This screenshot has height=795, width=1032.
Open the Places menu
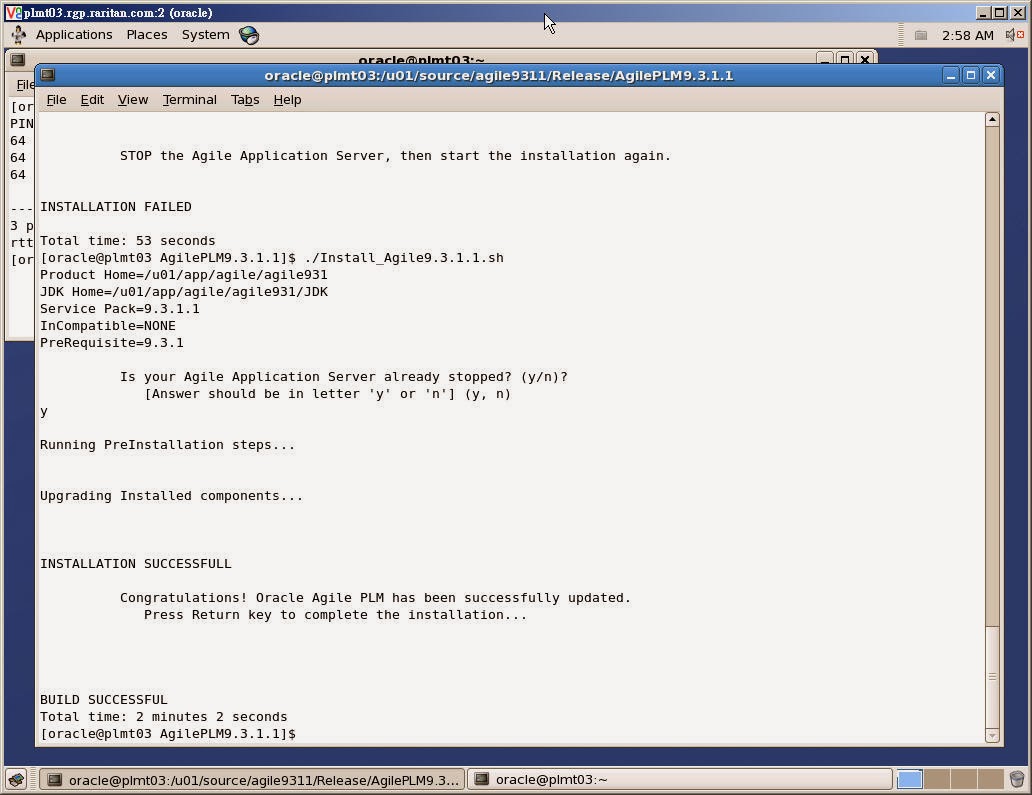147,35
